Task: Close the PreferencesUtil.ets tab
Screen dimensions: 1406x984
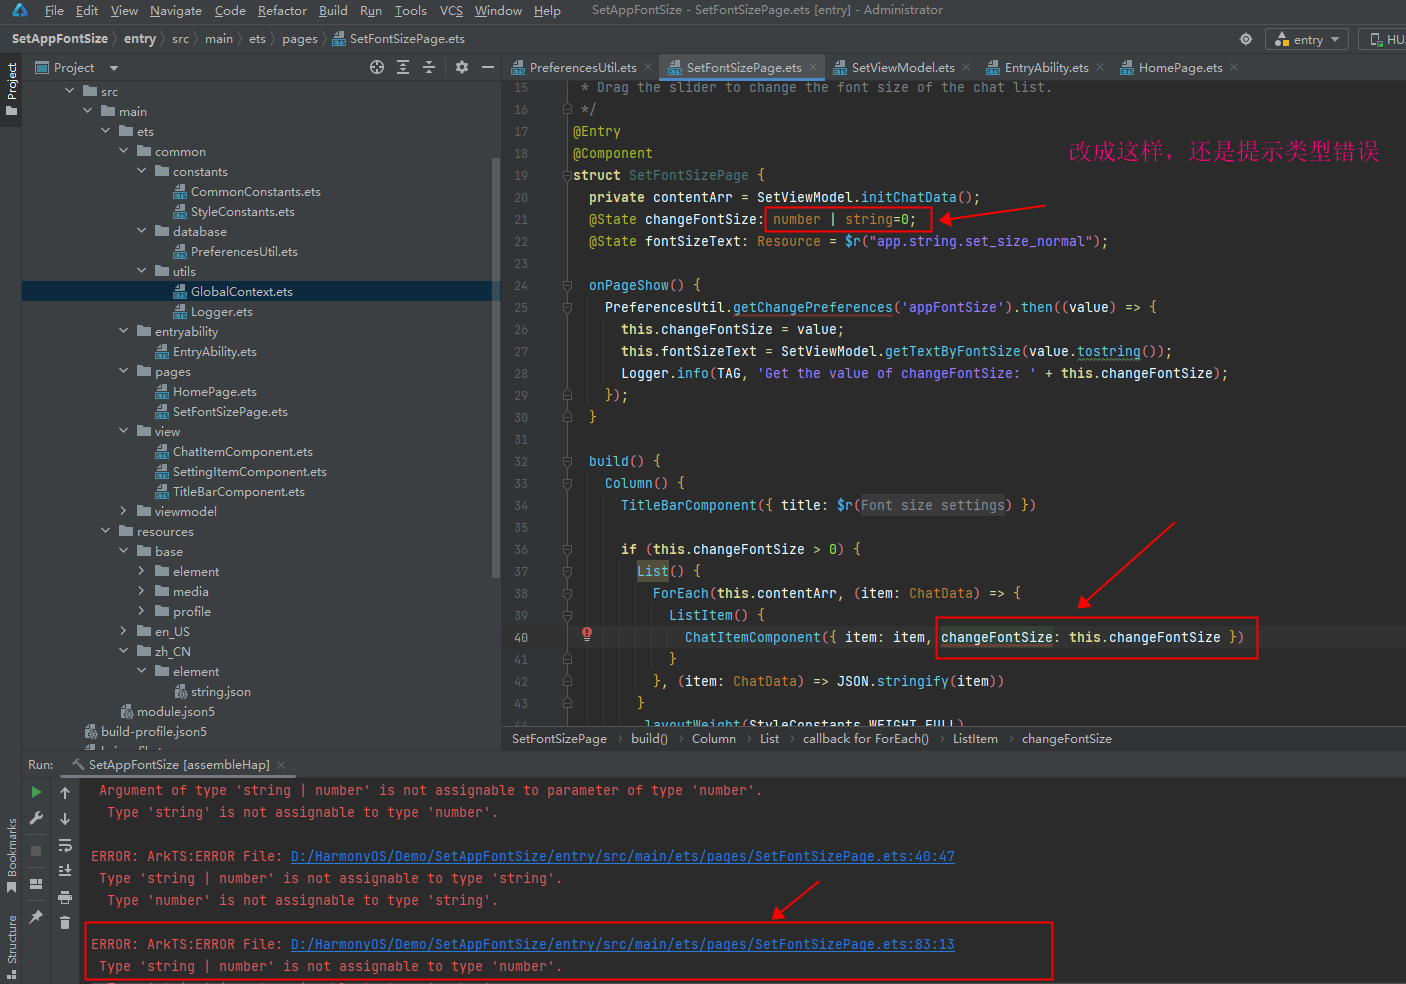Action: tap(648, 67)
